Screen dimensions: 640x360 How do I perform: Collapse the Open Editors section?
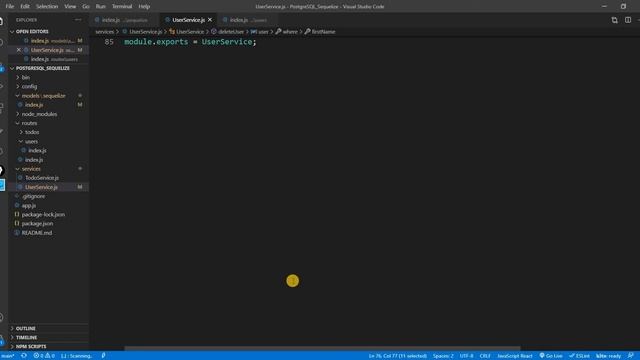pyautogui.click(x=48, y=31)
